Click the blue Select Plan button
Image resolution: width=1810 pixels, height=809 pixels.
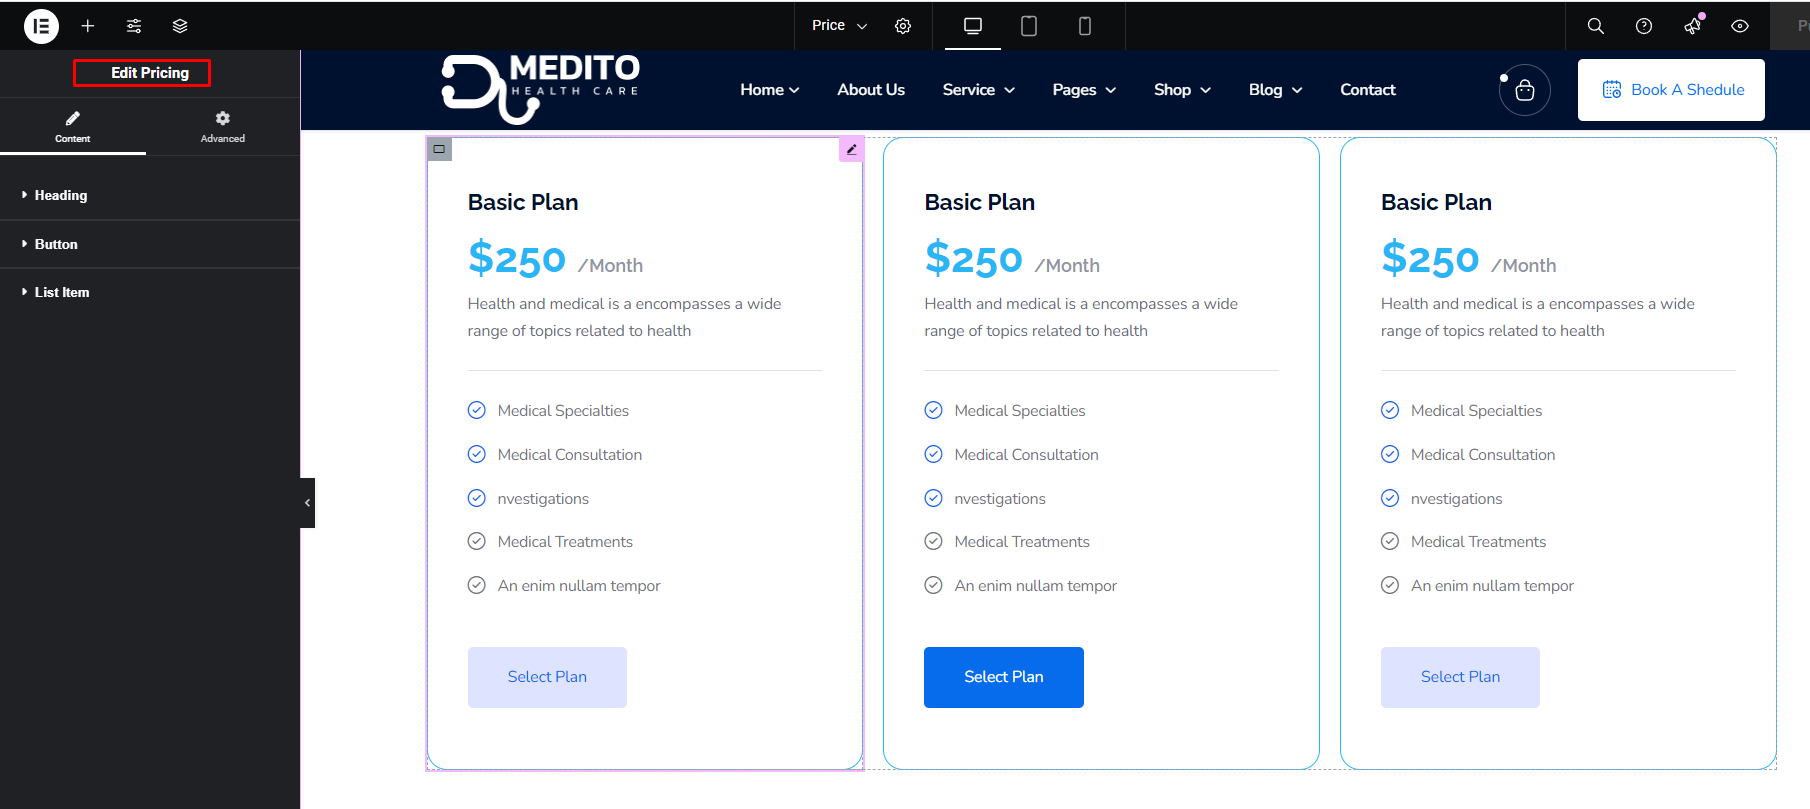1003,677
